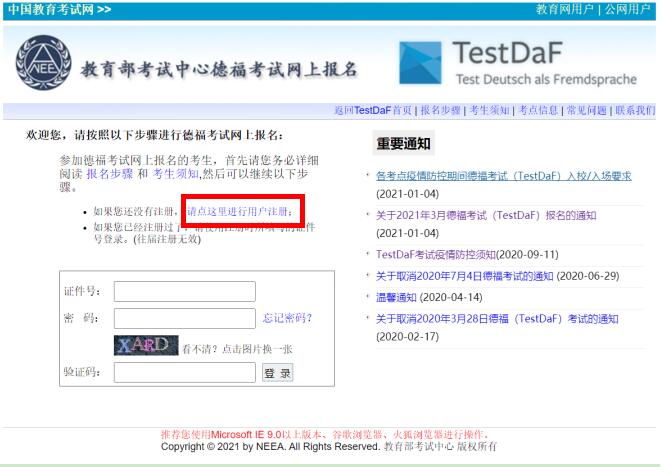662x467 pixels.
Task: Click 请点这里进行用户注册 registration link
Action: [239, 211]
